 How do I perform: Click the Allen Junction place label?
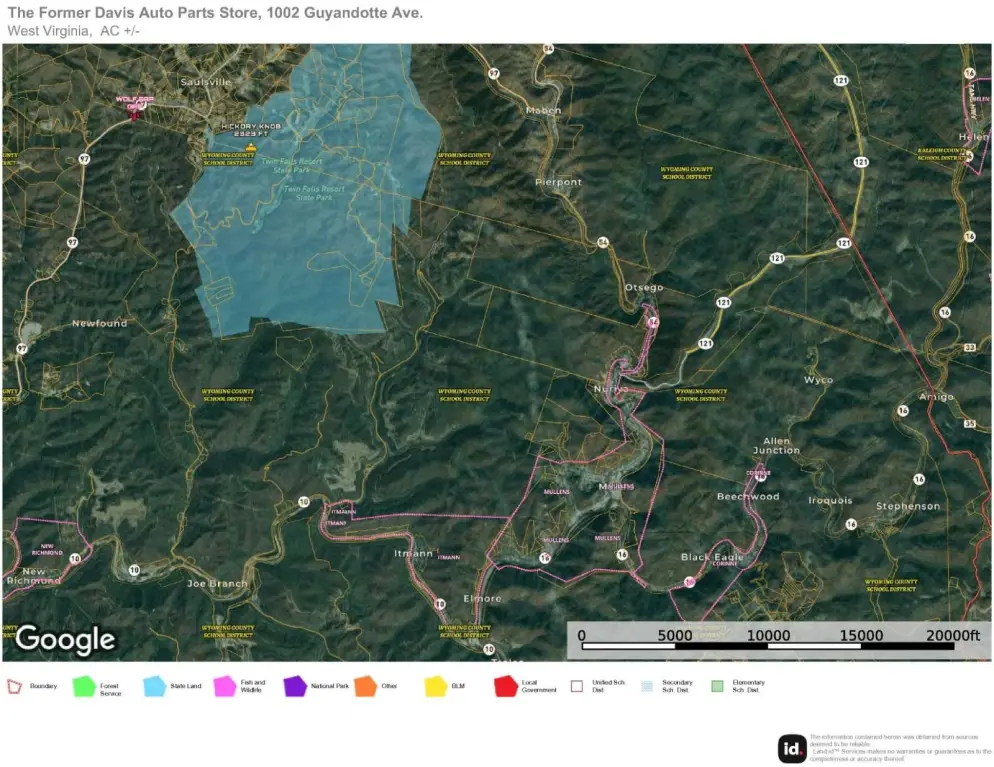coord(776,445)
